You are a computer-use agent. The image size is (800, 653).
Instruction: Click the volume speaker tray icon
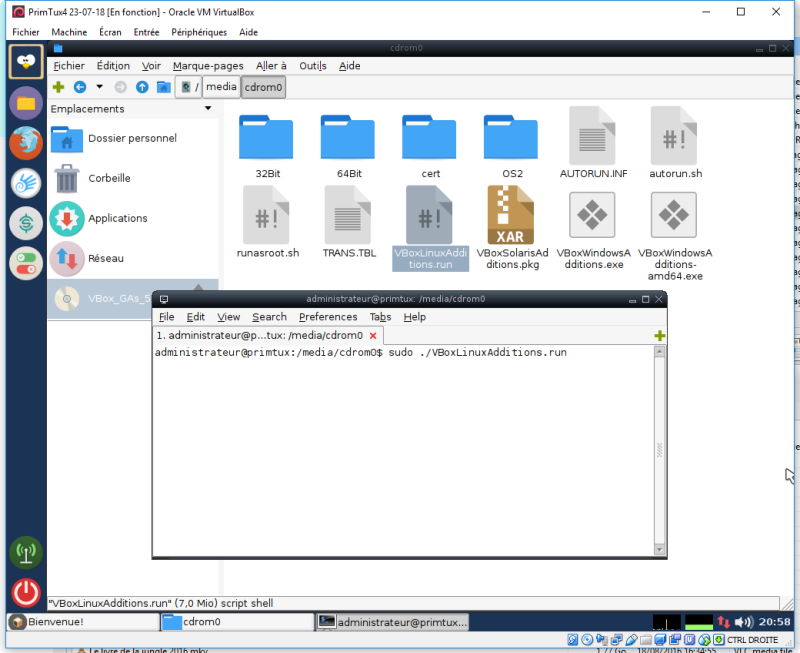(x=743, y=622)
